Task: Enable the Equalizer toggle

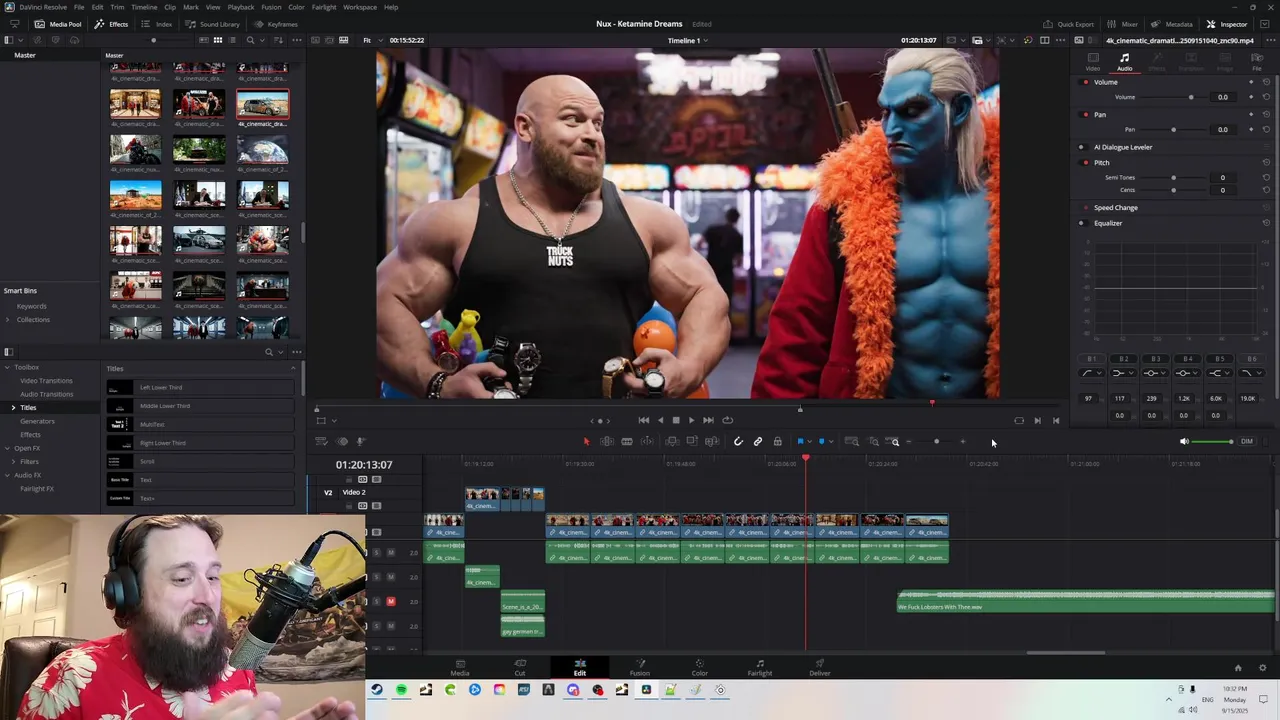Action: click(x=1081, y=223)
